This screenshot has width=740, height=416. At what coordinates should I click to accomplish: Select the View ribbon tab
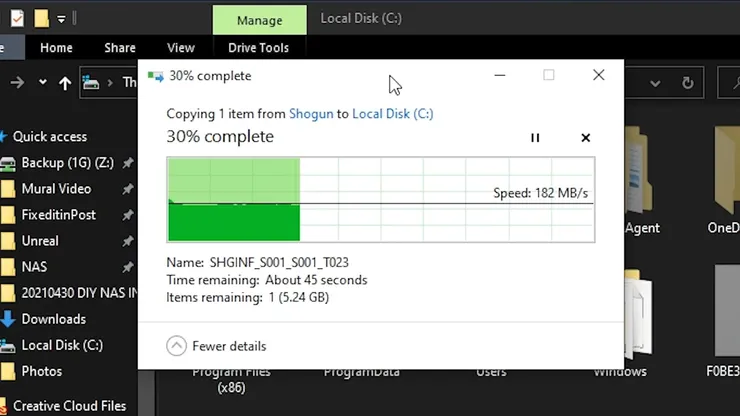[x=181, y=48]
